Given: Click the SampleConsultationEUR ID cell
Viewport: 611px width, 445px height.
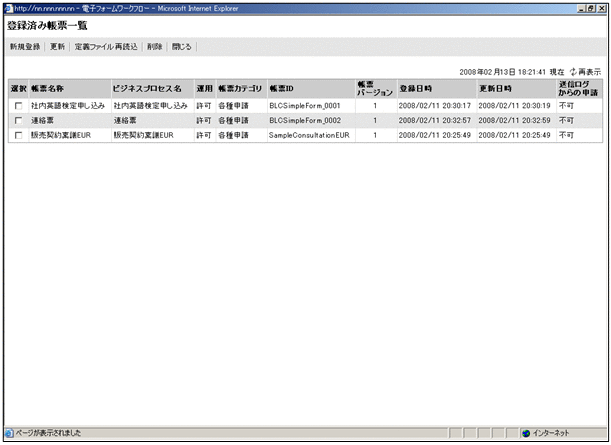Looking at the screenshot, I should pyautogui.click(x=309, y=135).
